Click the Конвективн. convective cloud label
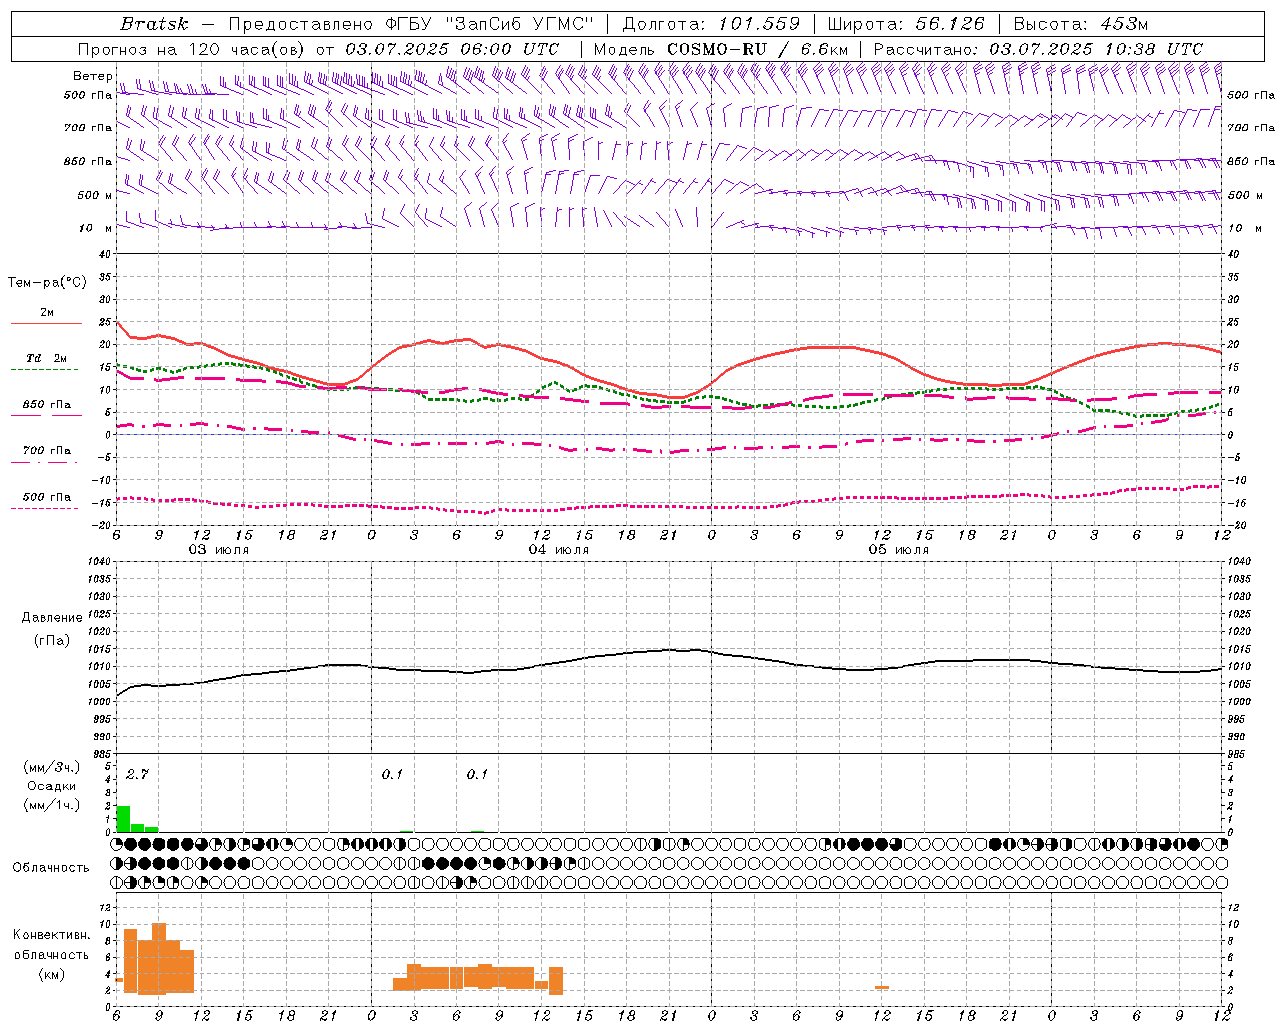1280x1024 pixels. point(52,935)
